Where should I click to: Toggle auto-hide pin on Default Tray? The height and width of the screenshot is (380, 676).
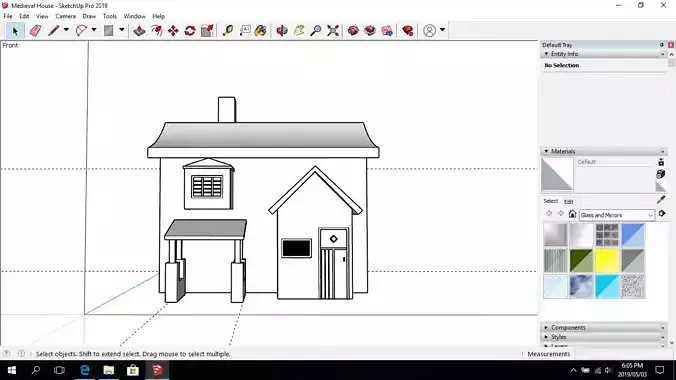(x=661, y=45)
